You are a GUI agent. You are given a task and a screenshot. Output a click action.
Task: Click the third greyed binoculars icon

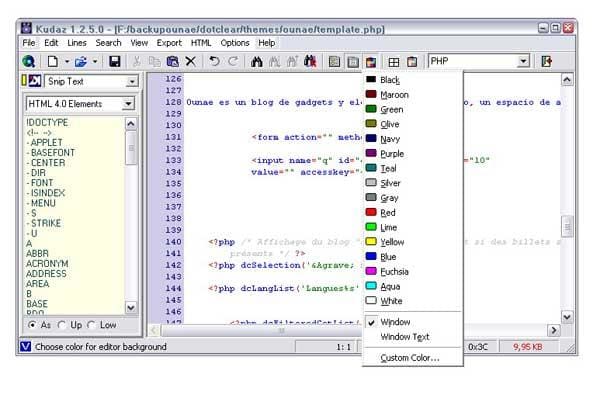[292, 61]
